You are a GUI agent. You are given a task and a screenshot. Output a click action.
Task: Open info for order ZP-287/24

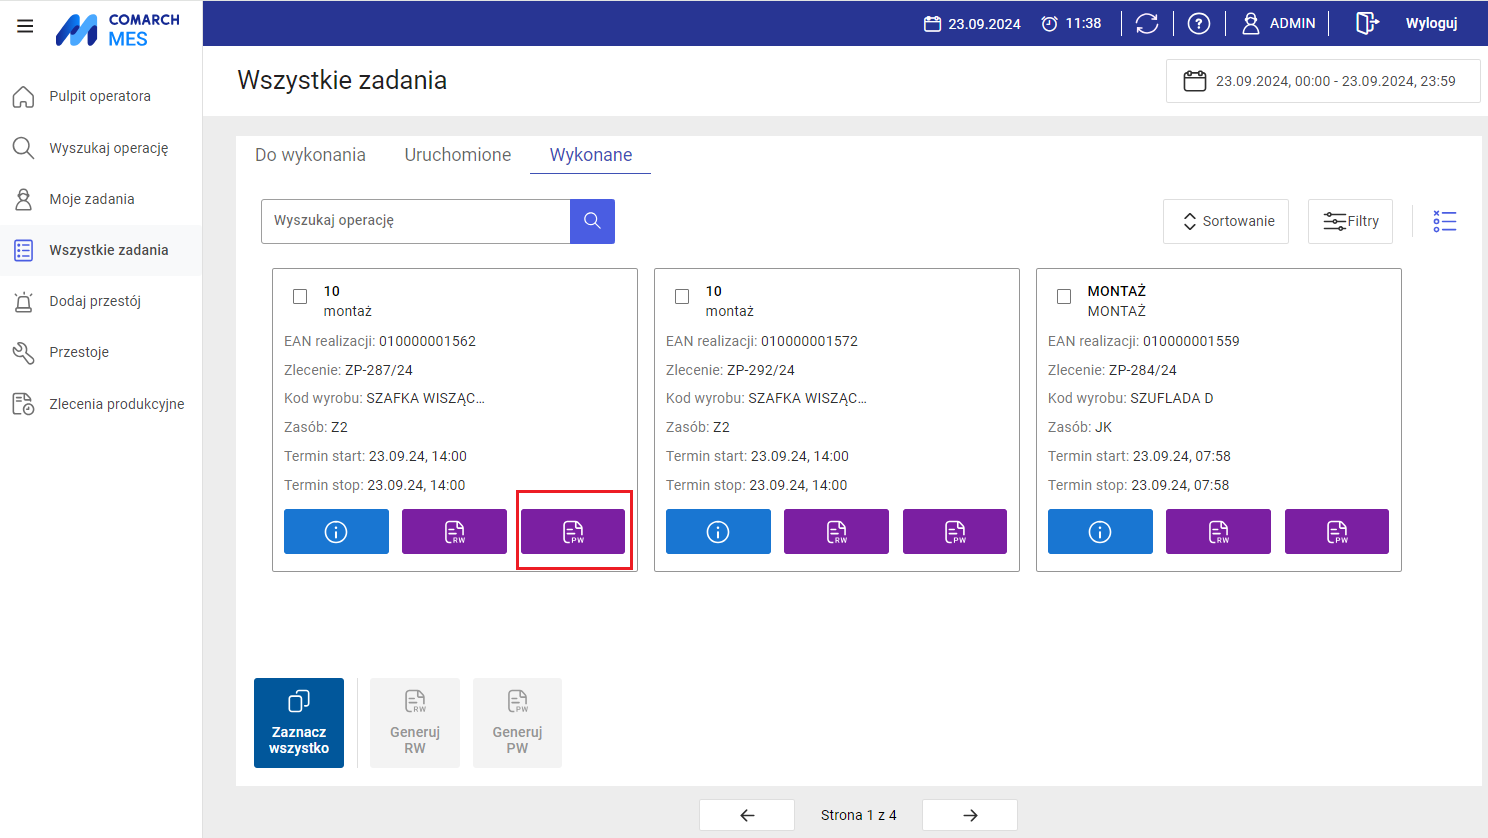click(336, 532)
